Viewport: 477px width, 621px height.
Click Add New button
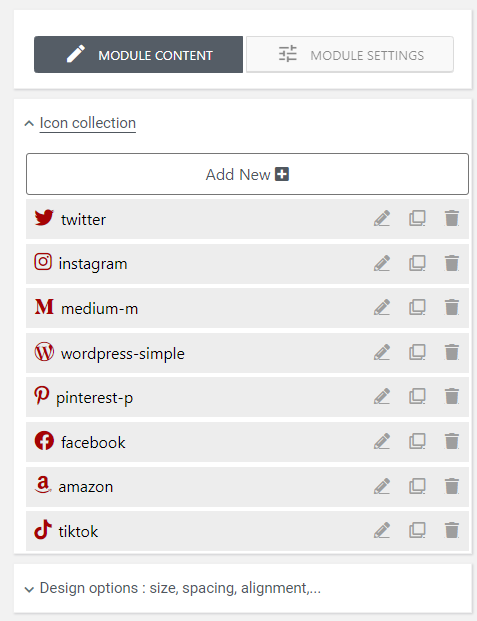click(x=247, y=174)
